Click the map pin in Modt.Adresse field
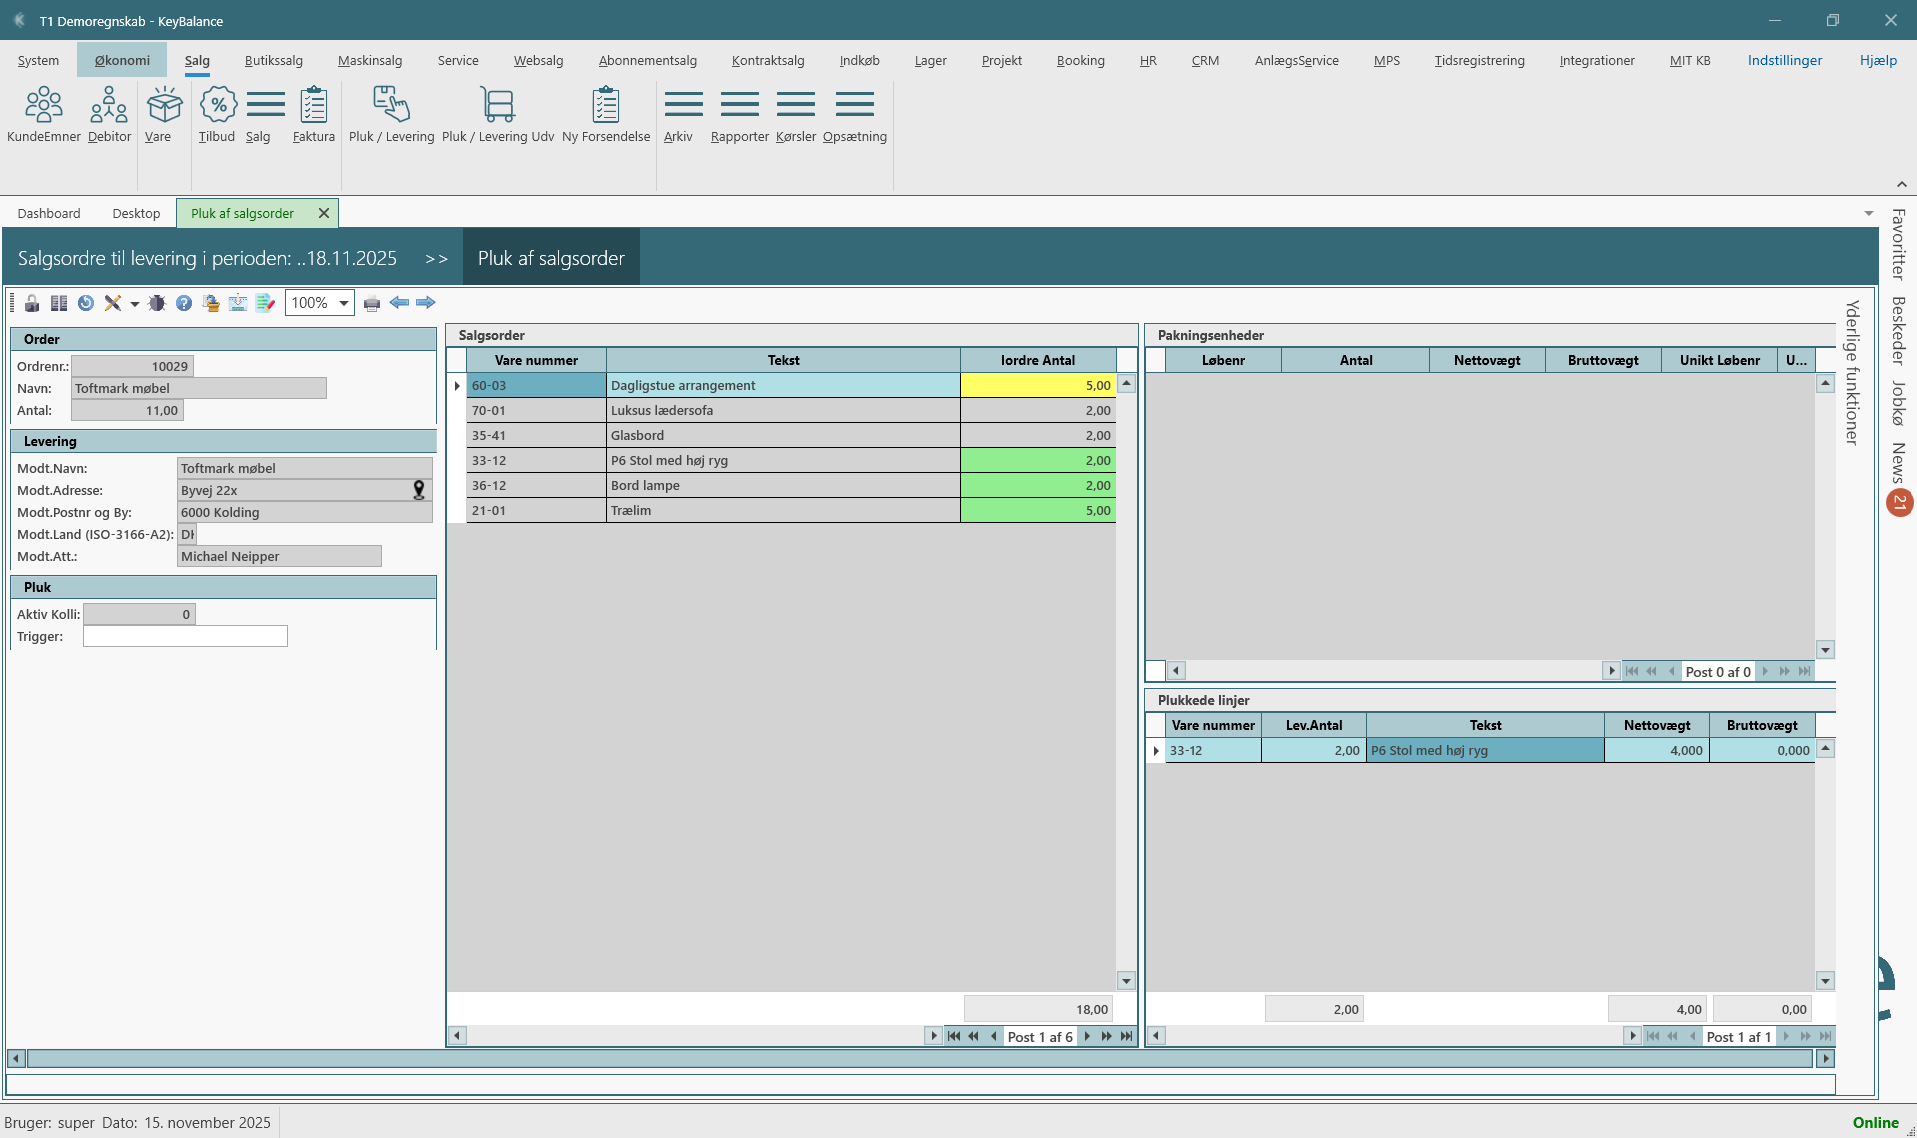The image size is (1917, 1138). [419, 490]
